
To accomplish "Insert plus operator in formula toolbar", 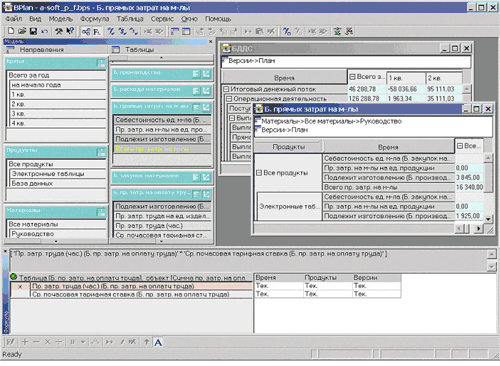I will tap(25, 342).
